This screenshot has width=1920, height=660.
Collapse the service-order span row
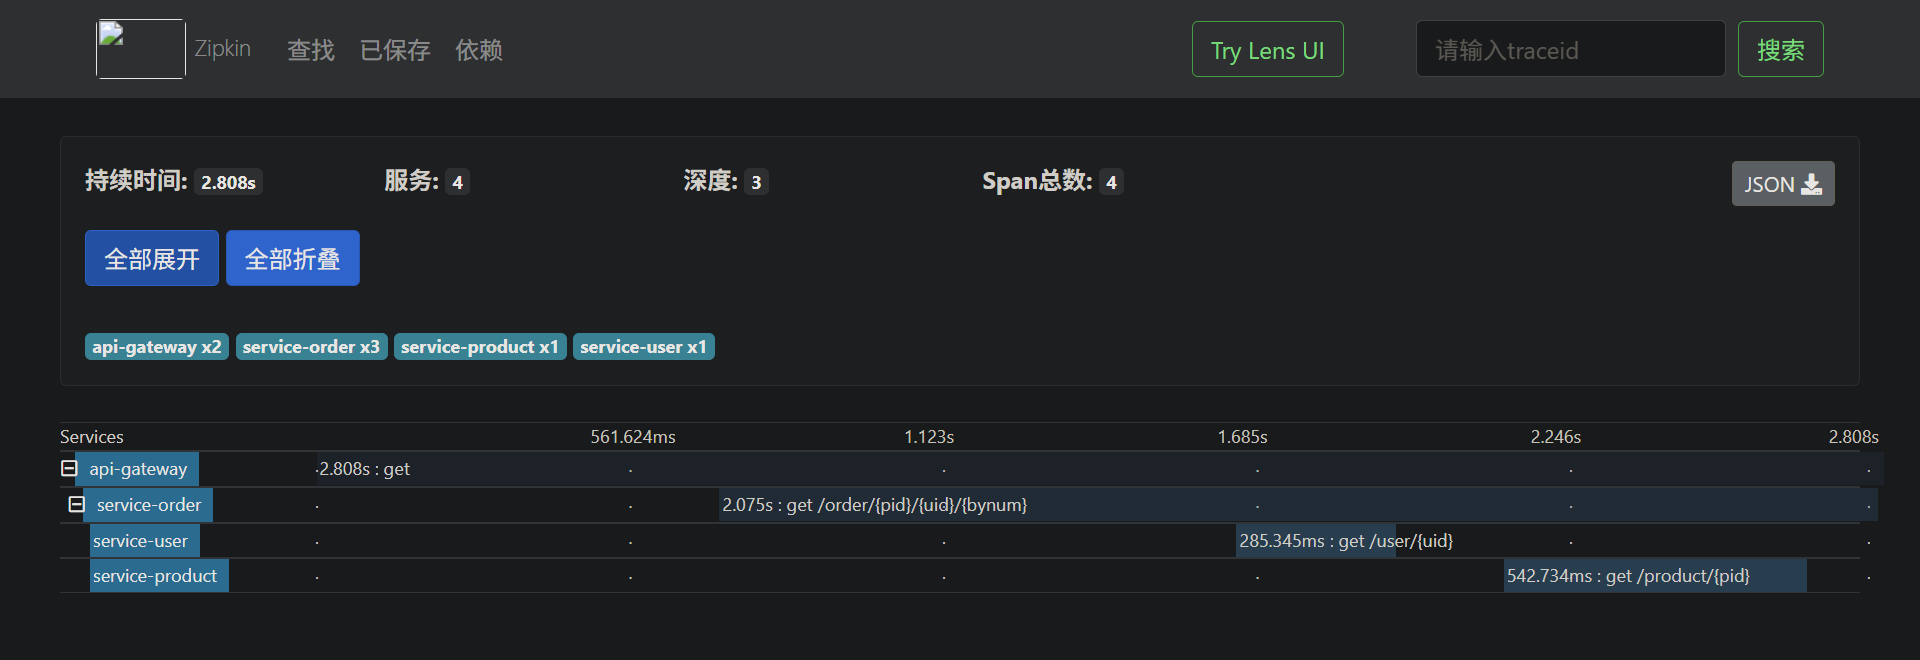pyautogui.click(x=76, y=504)
